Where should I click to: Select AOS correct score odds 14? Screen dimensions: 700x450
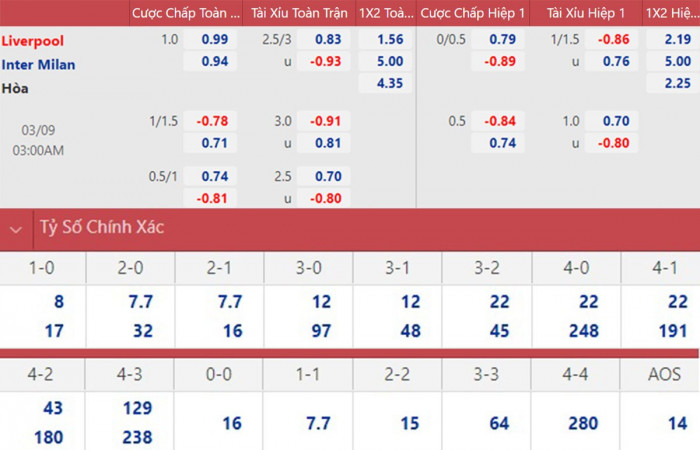tap(676, 423)
